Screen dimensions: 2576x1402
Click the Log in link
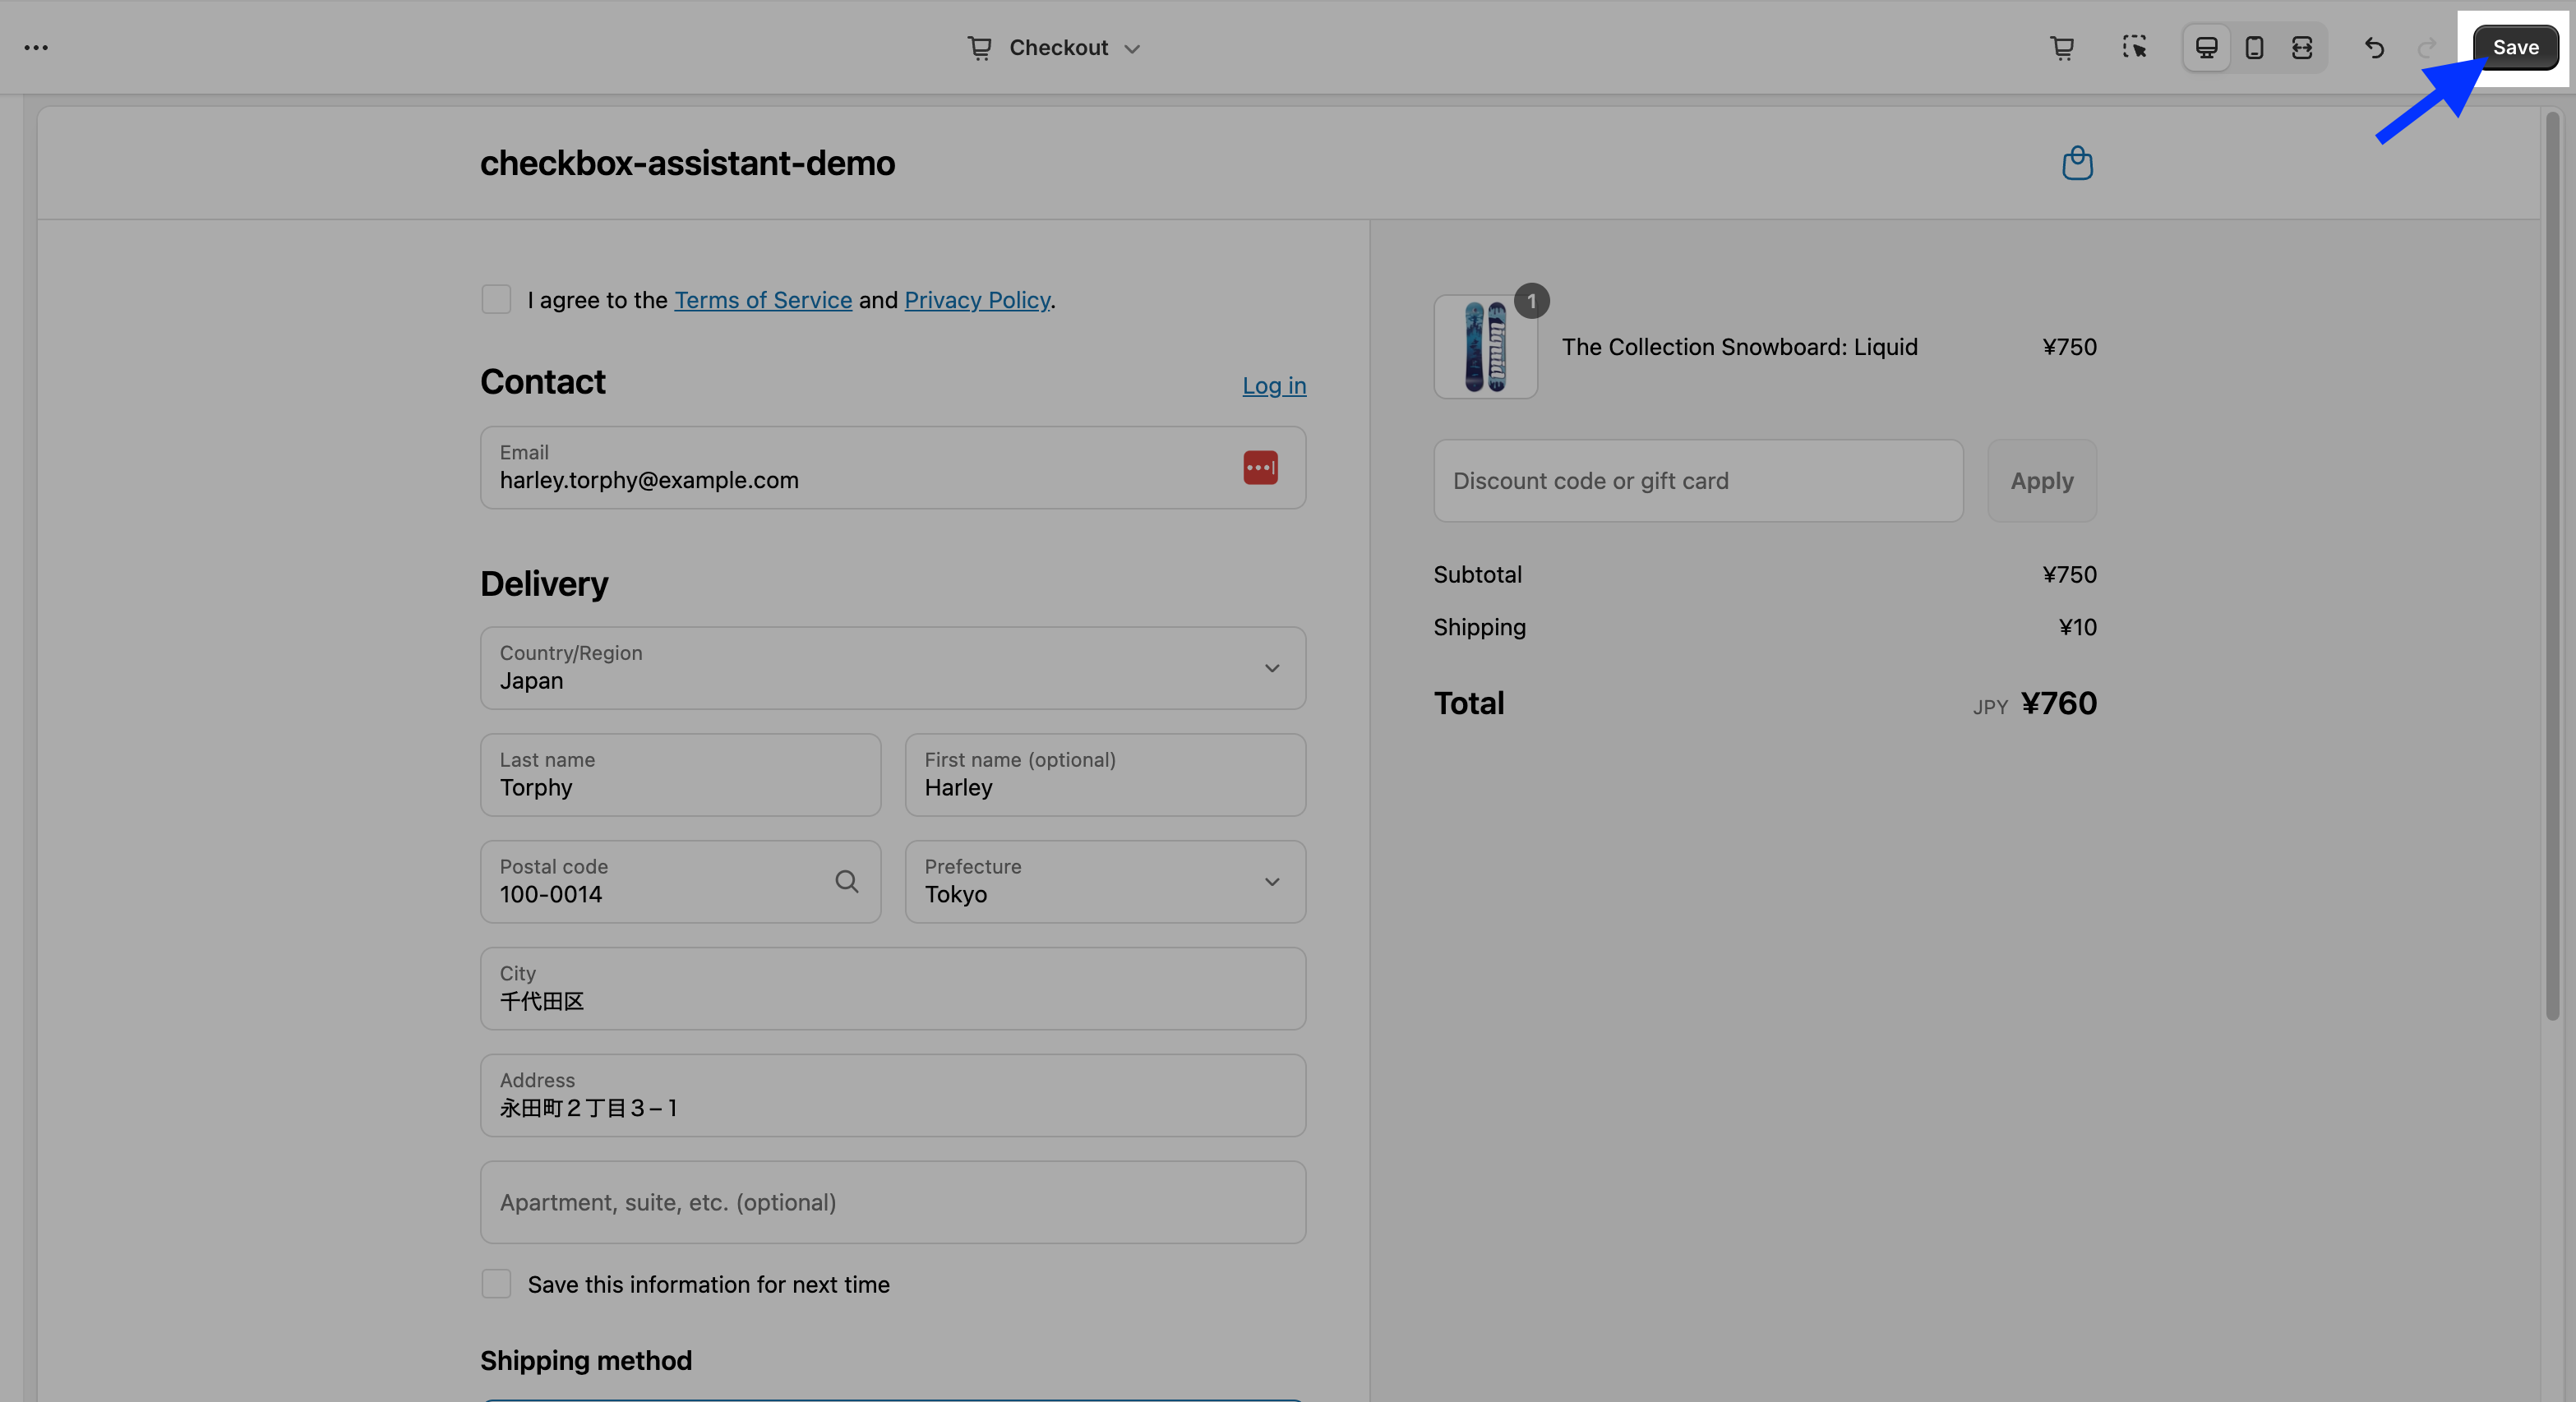(x=1273, y=385)
